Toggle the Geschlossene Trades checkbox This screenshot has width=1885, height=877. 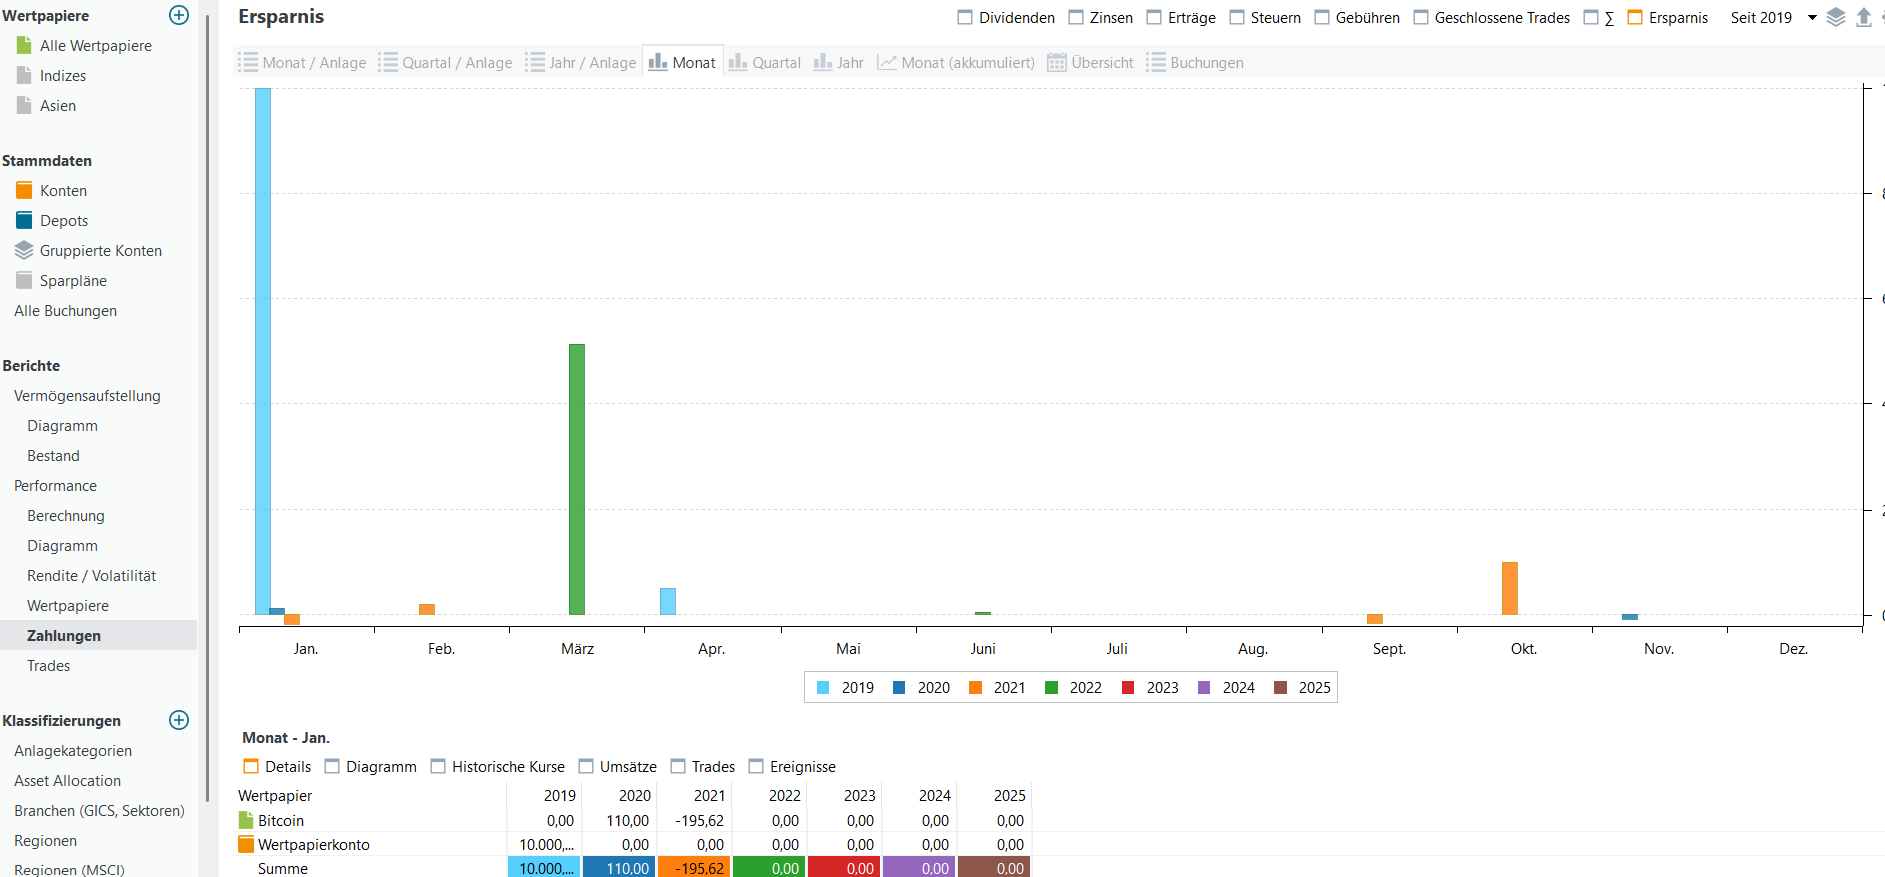(x=1421, y=17)
